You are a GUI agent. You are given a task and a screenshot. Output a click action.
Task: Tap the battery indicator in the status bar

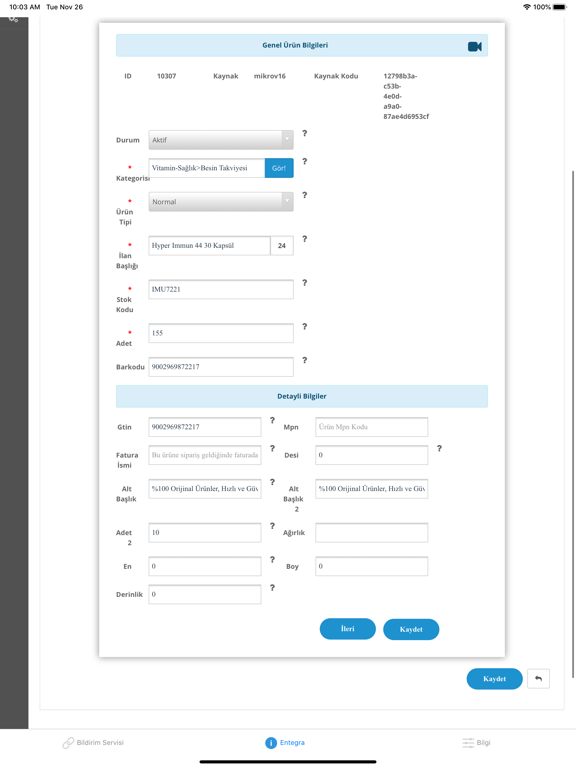[x=560, y=7]
